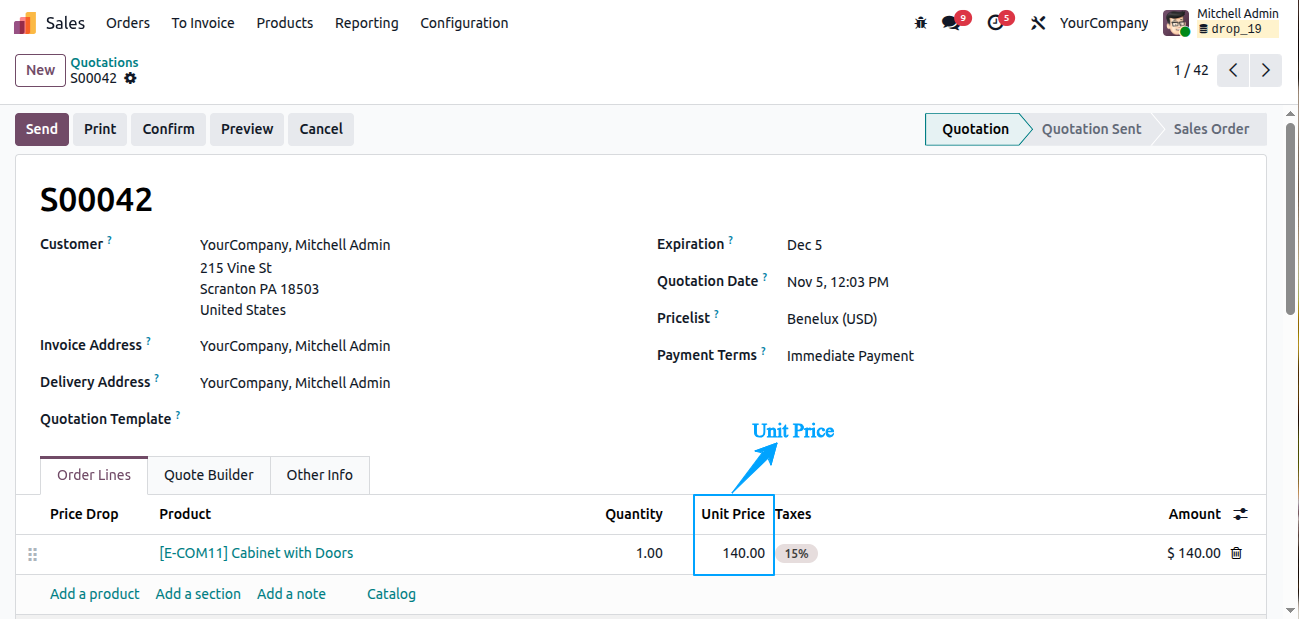The height and width of the screenshot is (619, 1299).
Task: Go back to Quotations breadcrumb
Action: (x=104, y=62)
